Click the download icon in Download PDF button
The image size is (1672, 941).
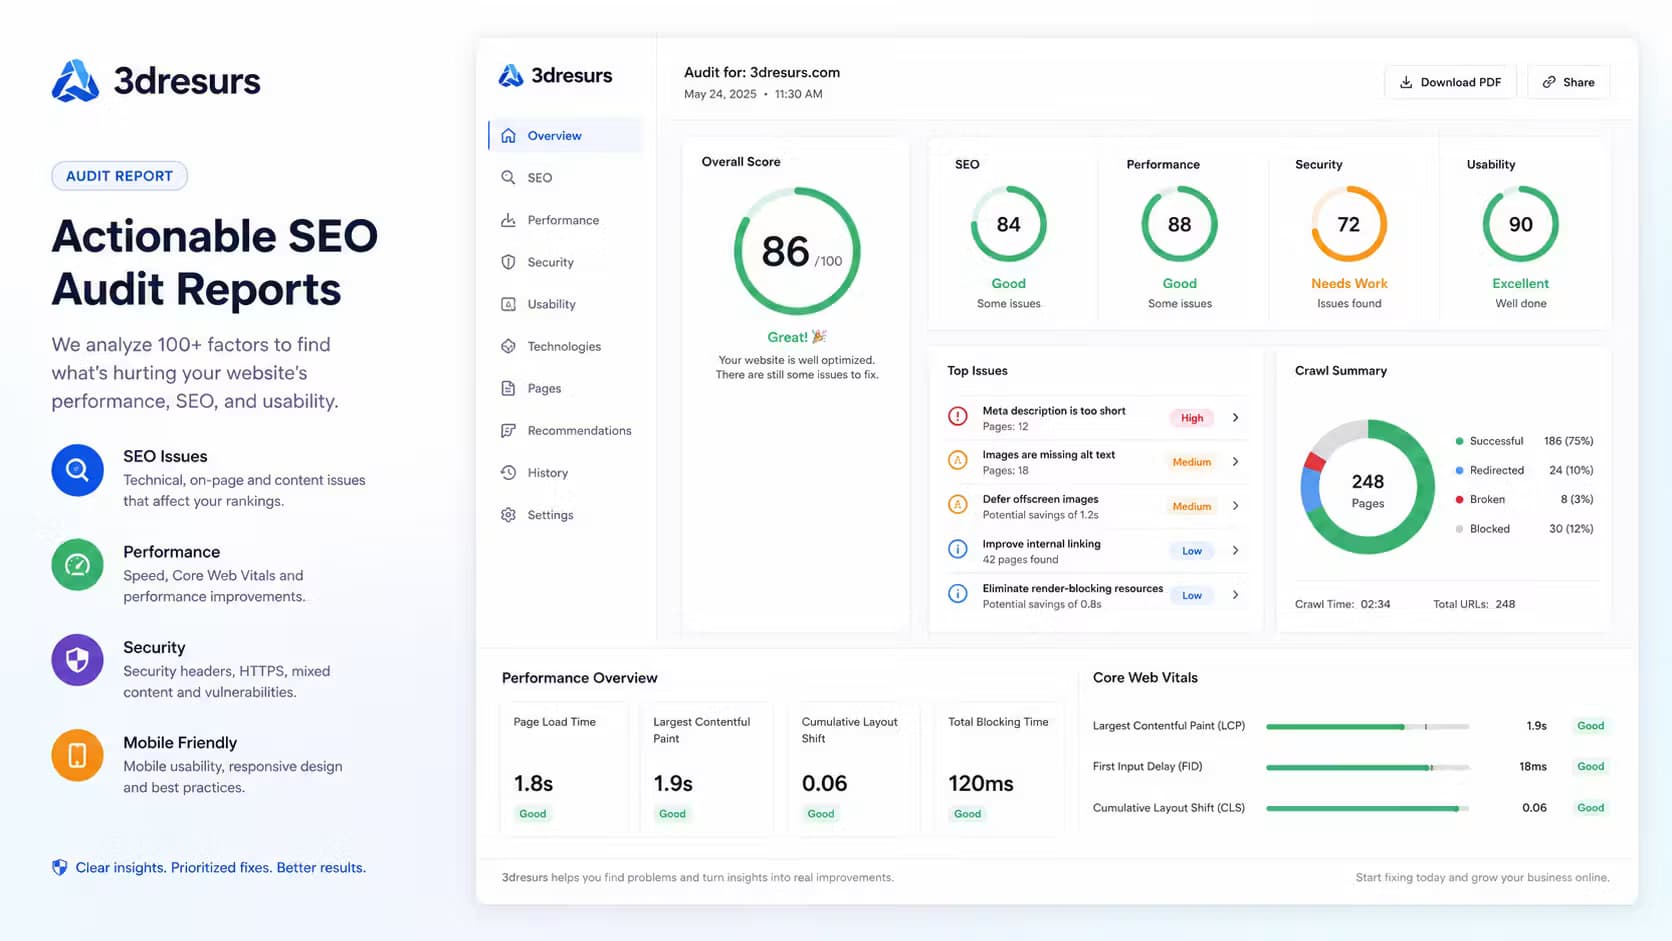click(x=1406, y=82)
